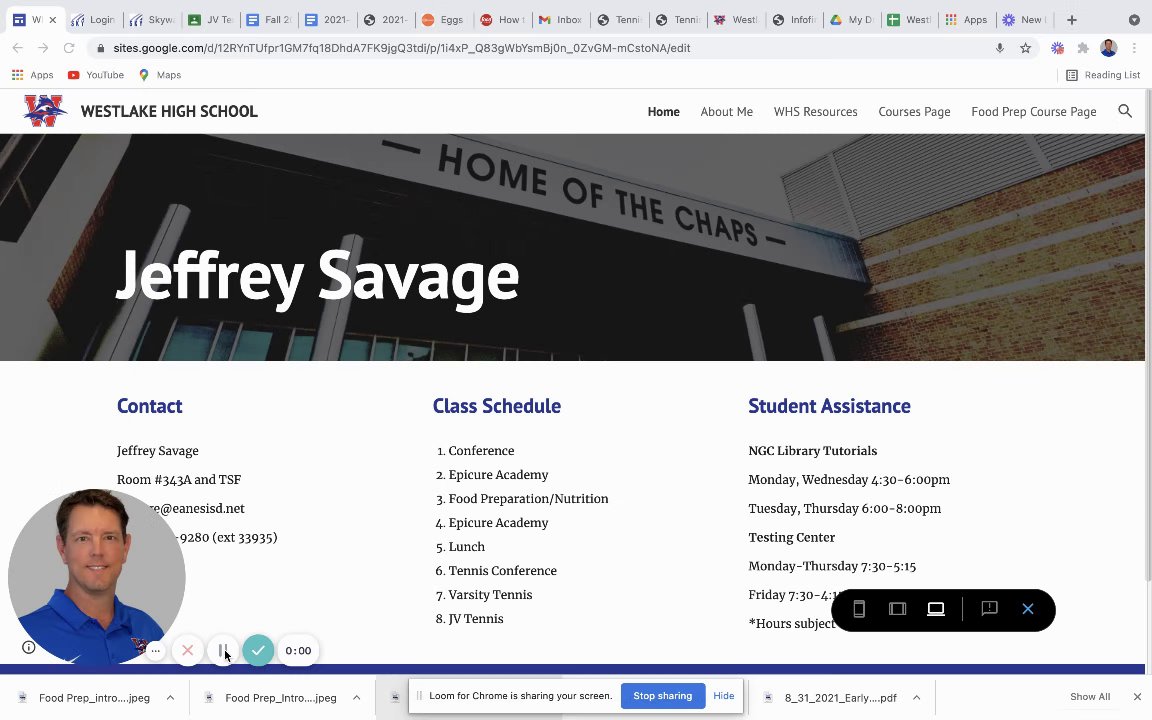Click 'Room #343A and TSF' text
Screen dimensions: 1152x720
pos(179,479)
